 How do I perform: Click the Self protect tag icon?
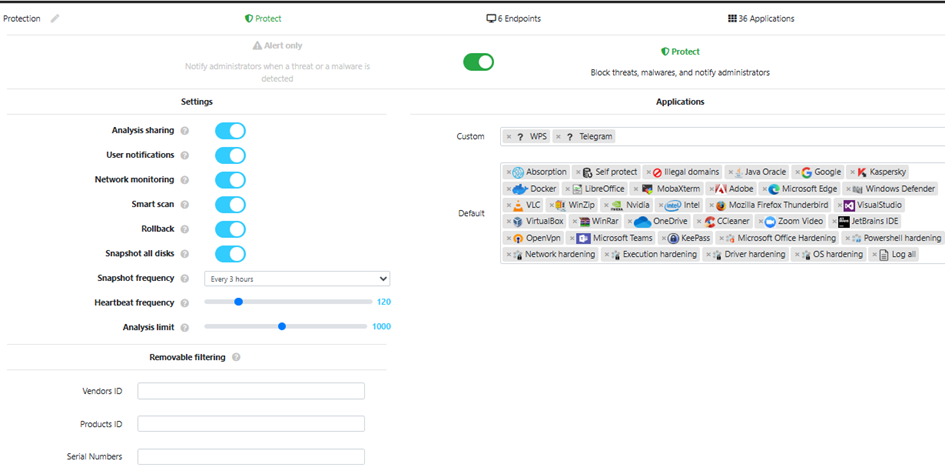point(588,172)
